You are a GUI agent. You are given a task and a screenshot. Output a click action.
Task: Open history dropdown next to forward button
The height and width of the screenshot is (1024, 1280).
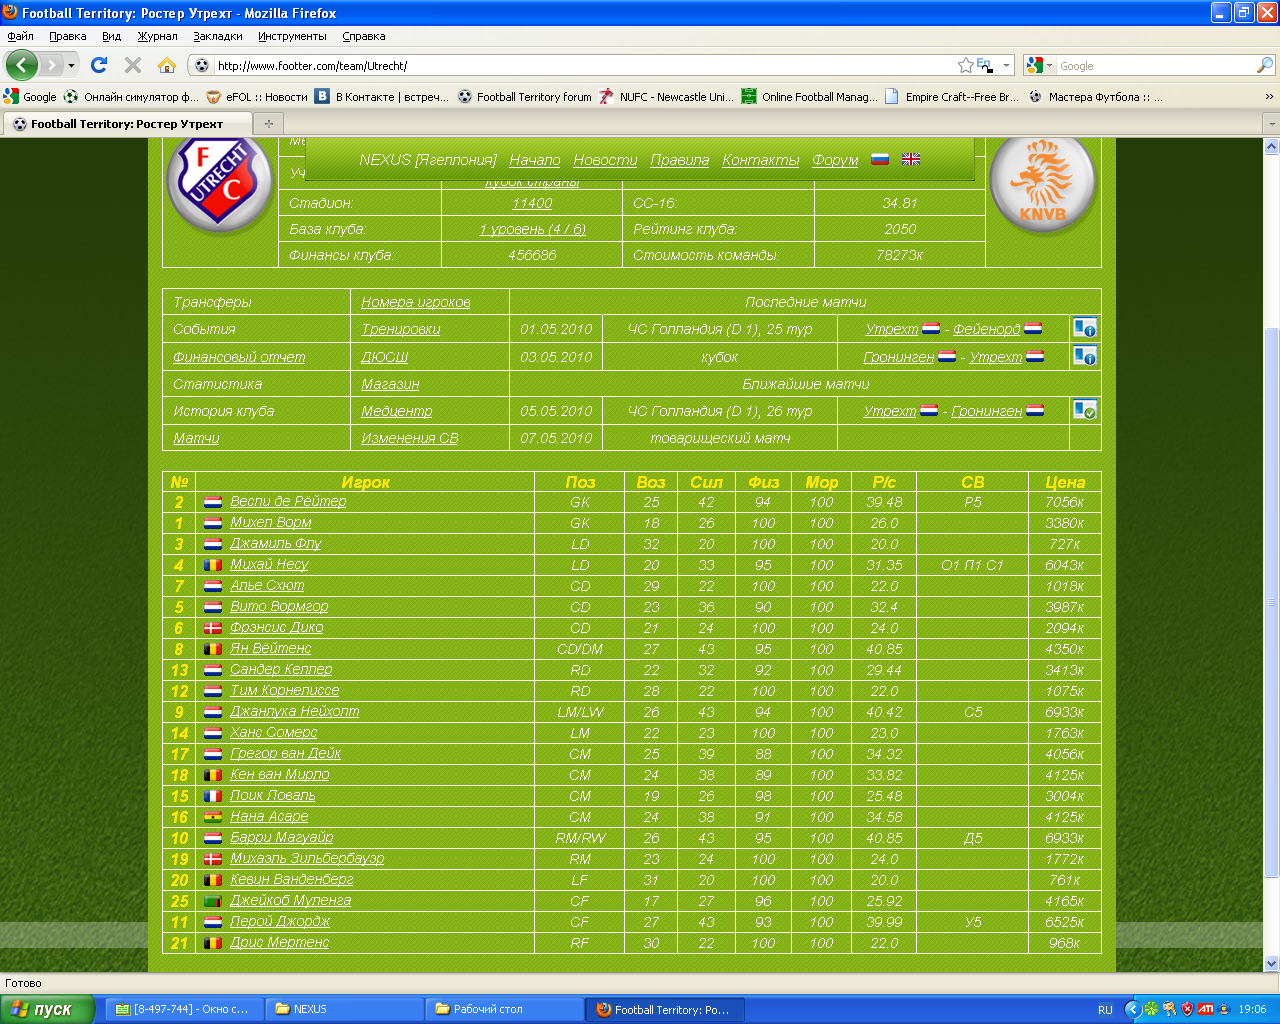pyautogui.click(x=71, y=65)
